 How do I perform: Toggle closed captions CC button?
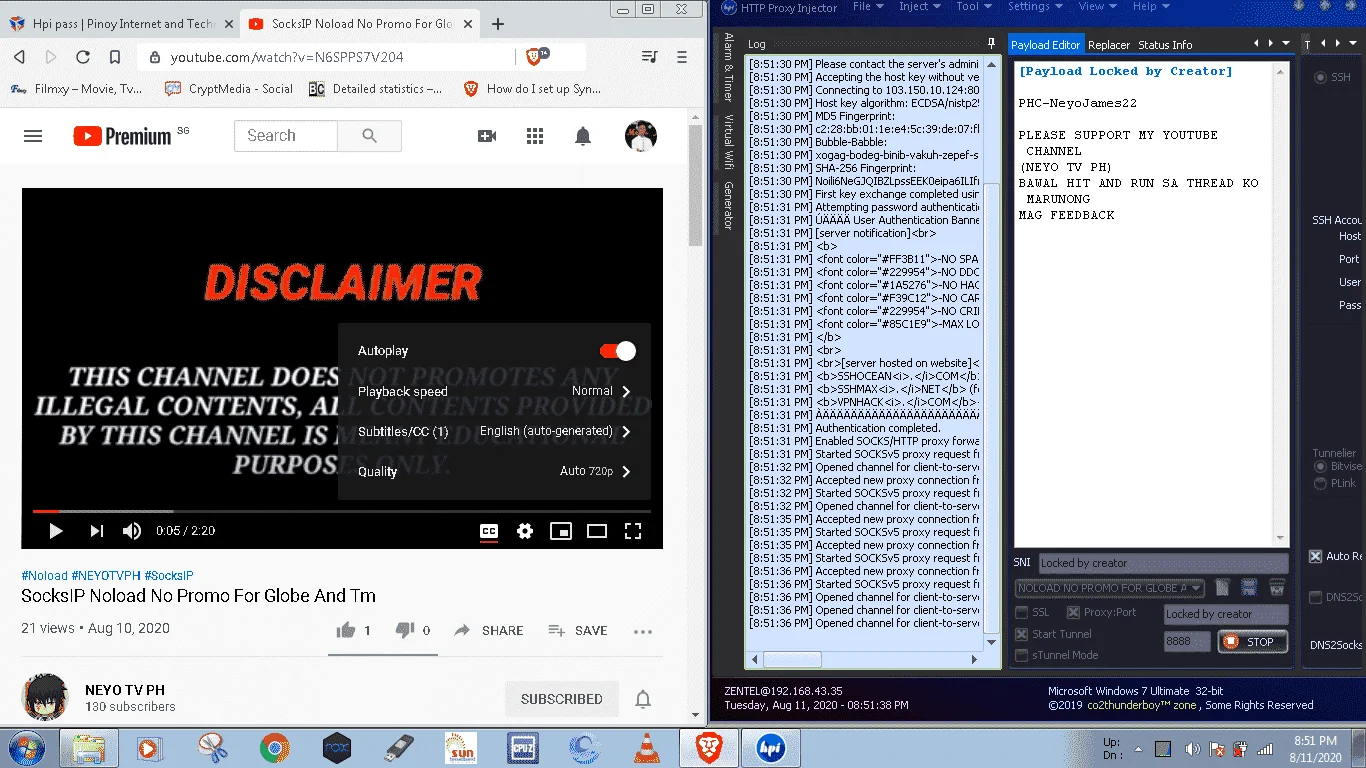tap(489, 531)
